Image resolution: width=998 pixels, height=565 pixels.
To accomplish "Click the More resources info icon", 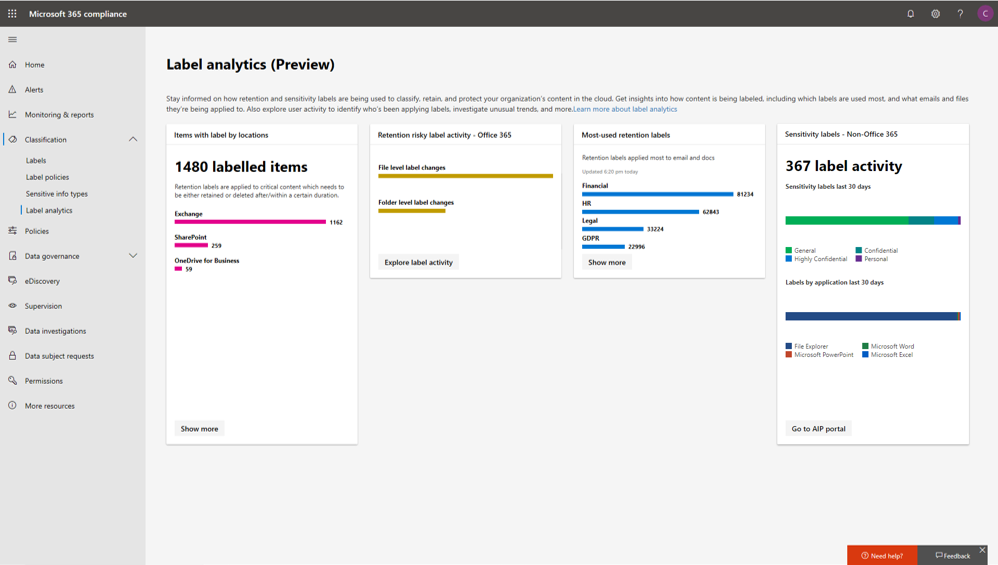I will tap(12, 405).
